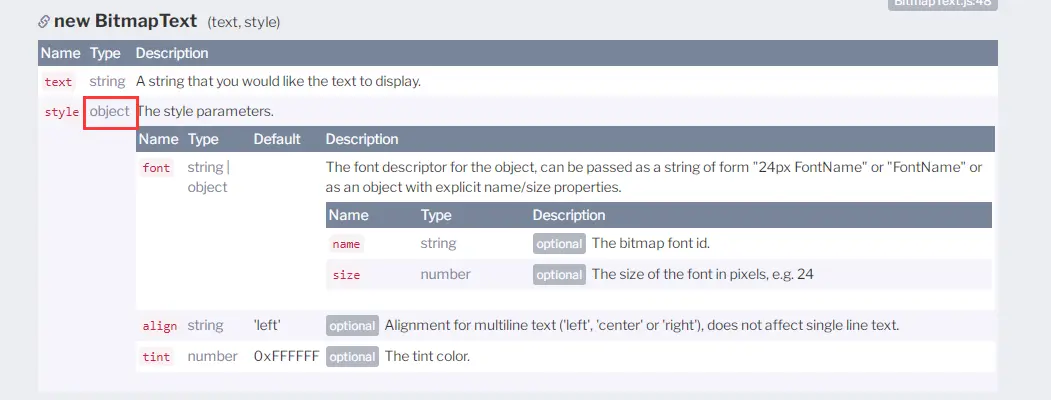Click the "object" type link for style
This screenshot has width=1051, height=400.
tap(109, 112)
